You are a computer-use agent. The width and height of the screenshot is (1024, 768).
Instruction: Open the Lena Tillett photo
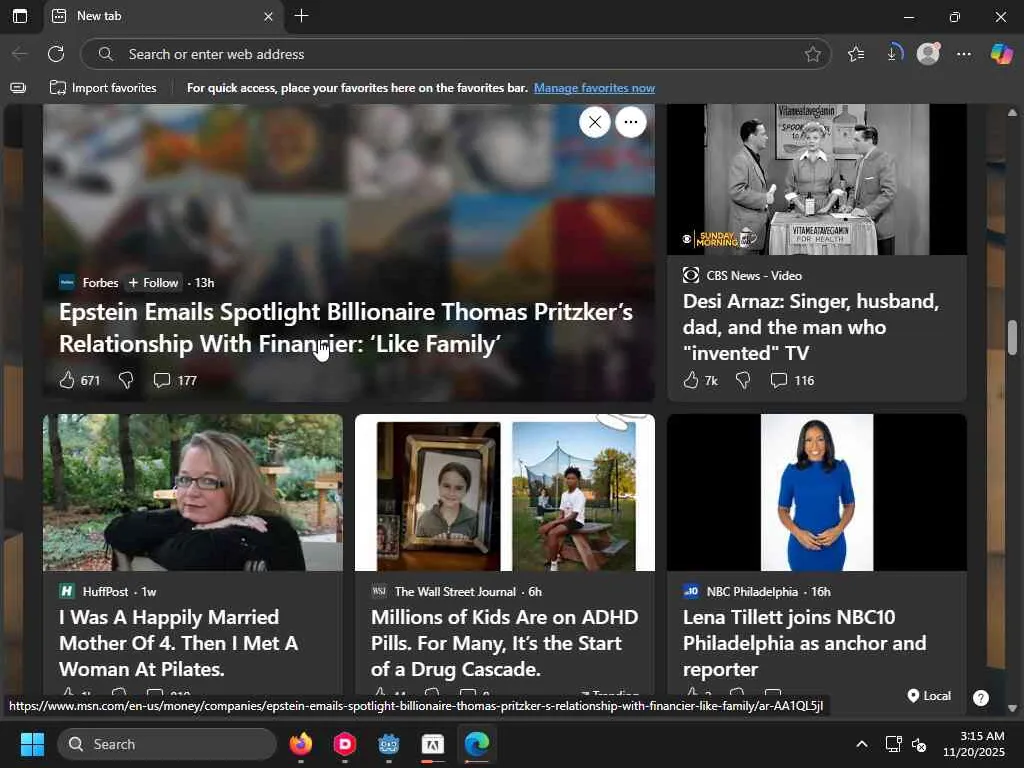tap(816, 492)
